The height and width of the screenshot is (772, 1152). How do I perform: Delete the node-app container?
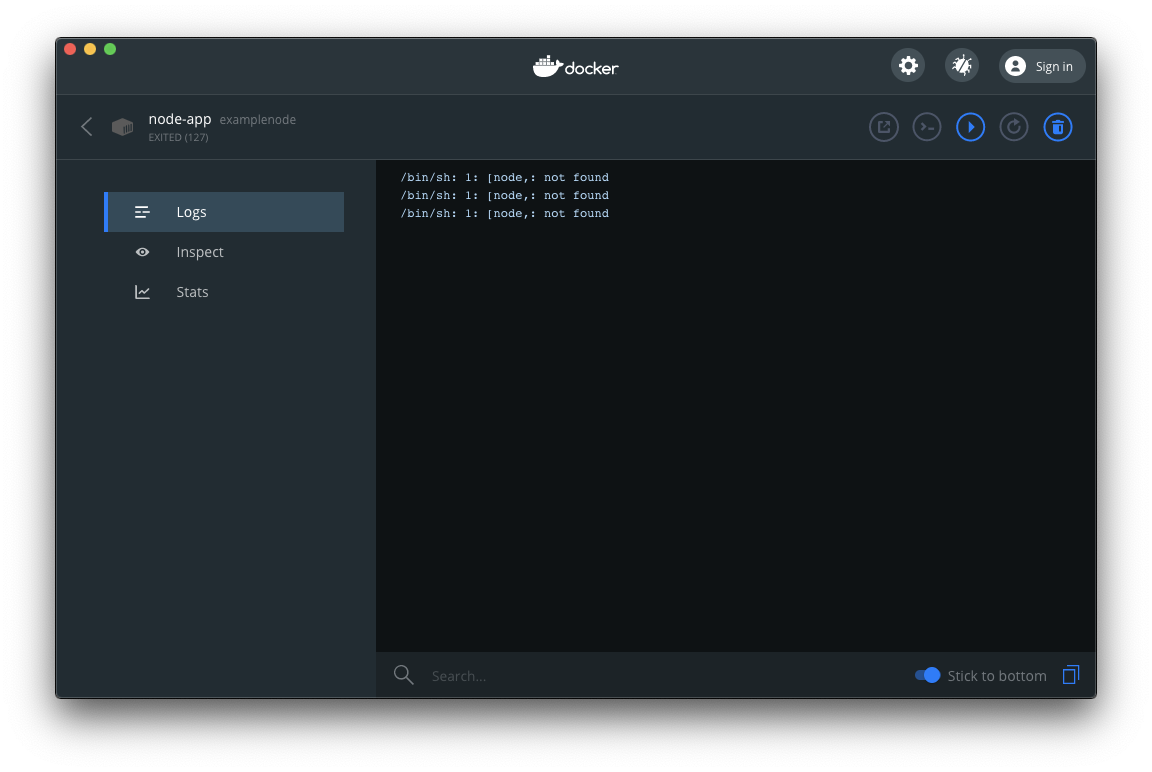(1058, 127)
